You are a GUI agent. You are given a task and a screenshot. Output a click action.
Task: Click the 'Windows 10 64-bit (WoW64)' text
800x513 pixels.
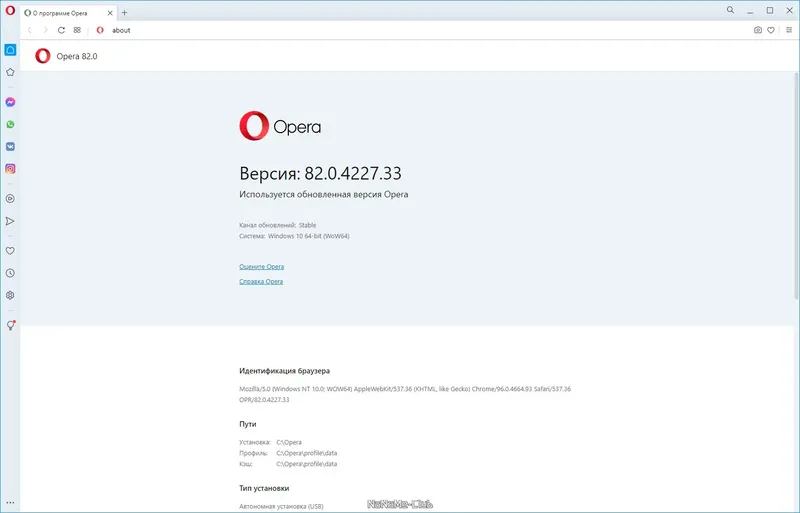coord(309,236)
